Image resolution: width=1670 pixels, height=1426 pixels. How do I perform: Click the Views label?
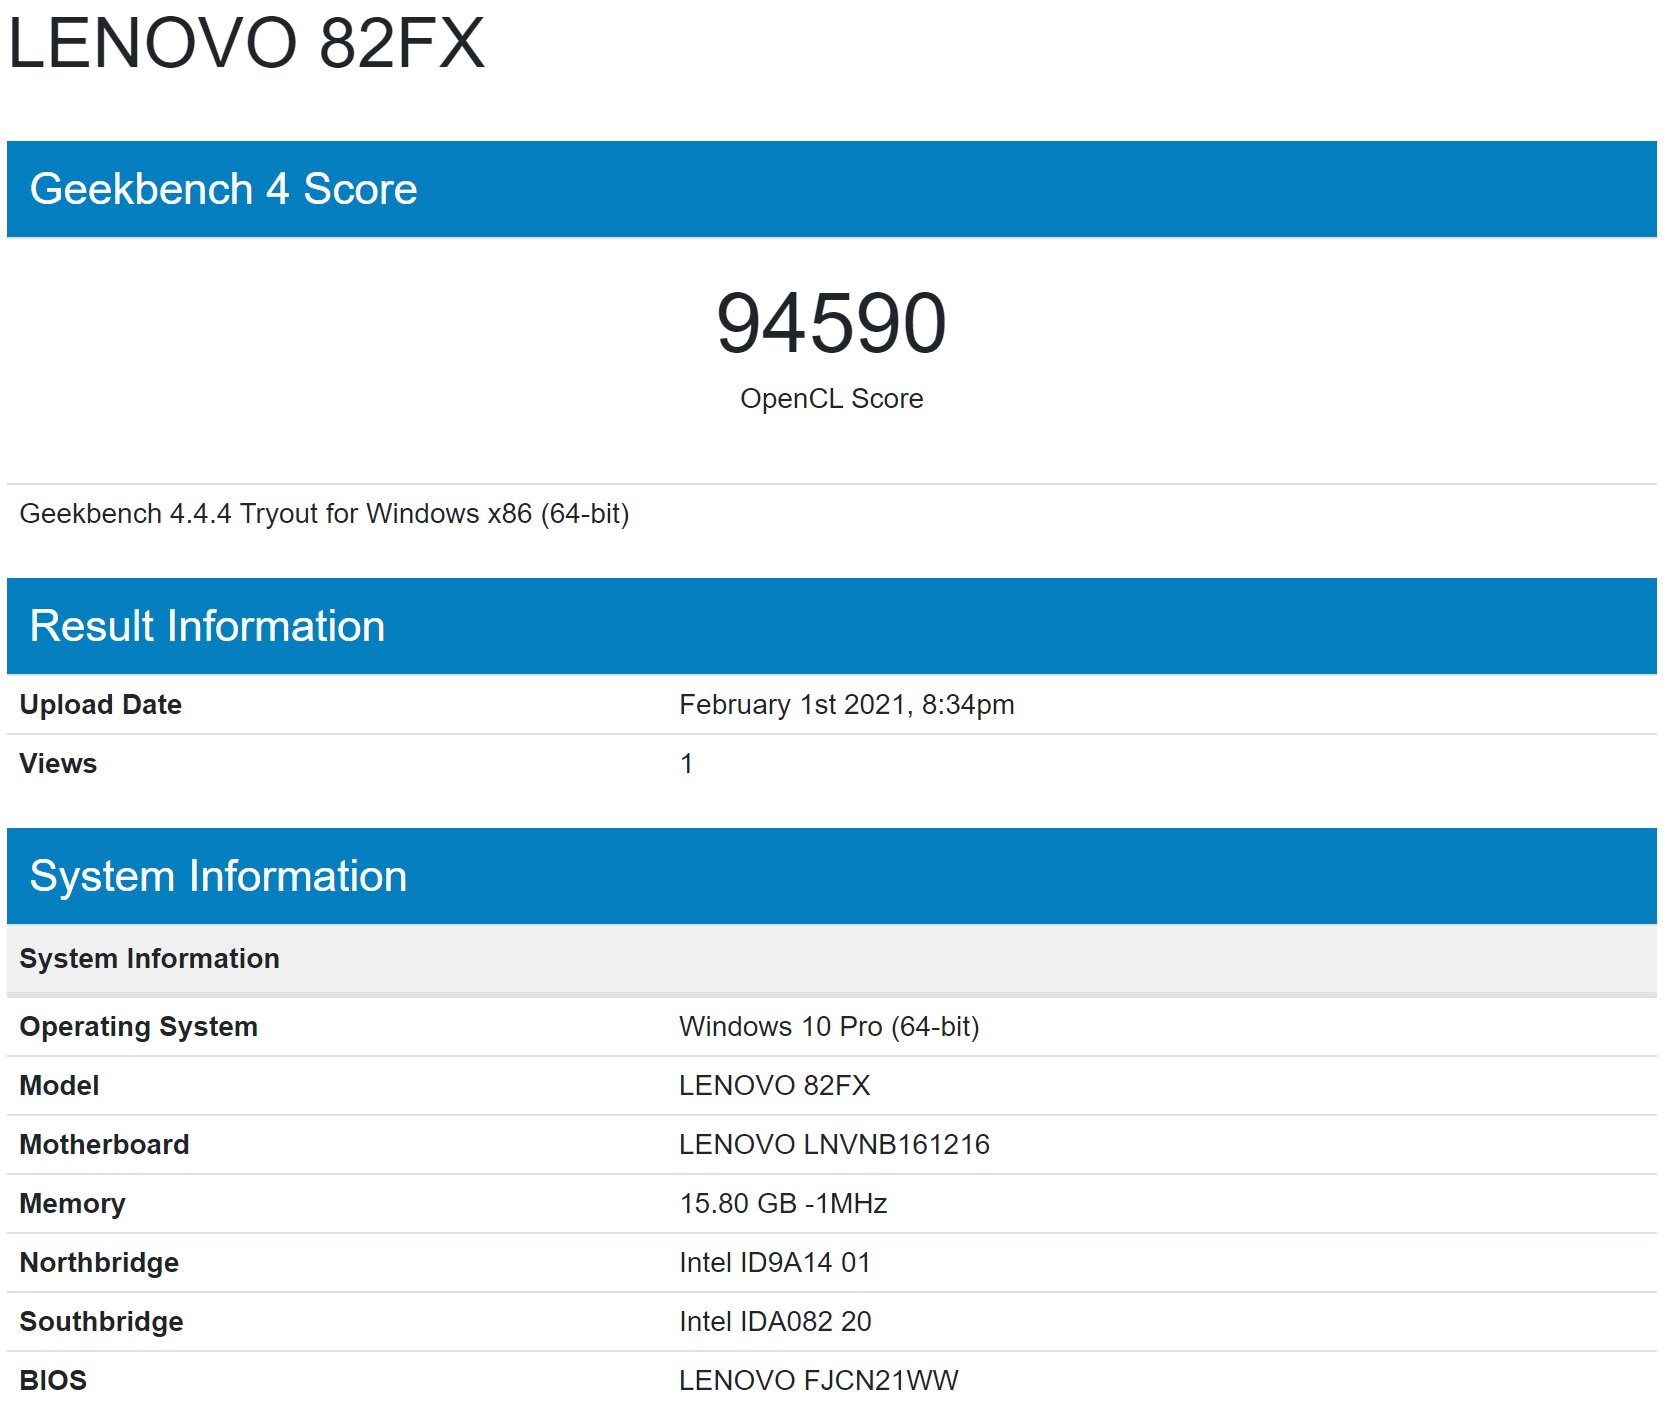pyautogui.click(x=58, y=763)
